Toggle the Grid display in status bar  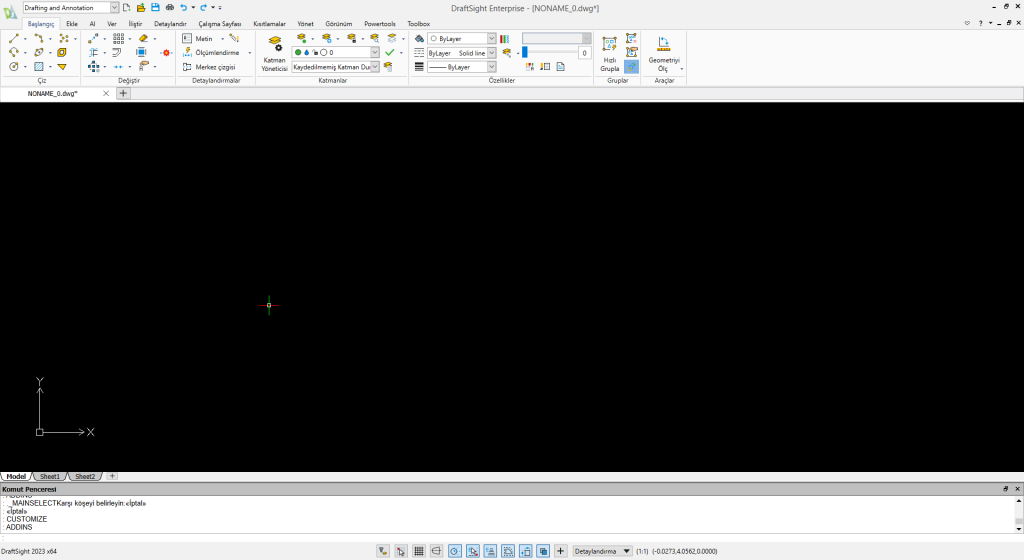tap(419, 551)
